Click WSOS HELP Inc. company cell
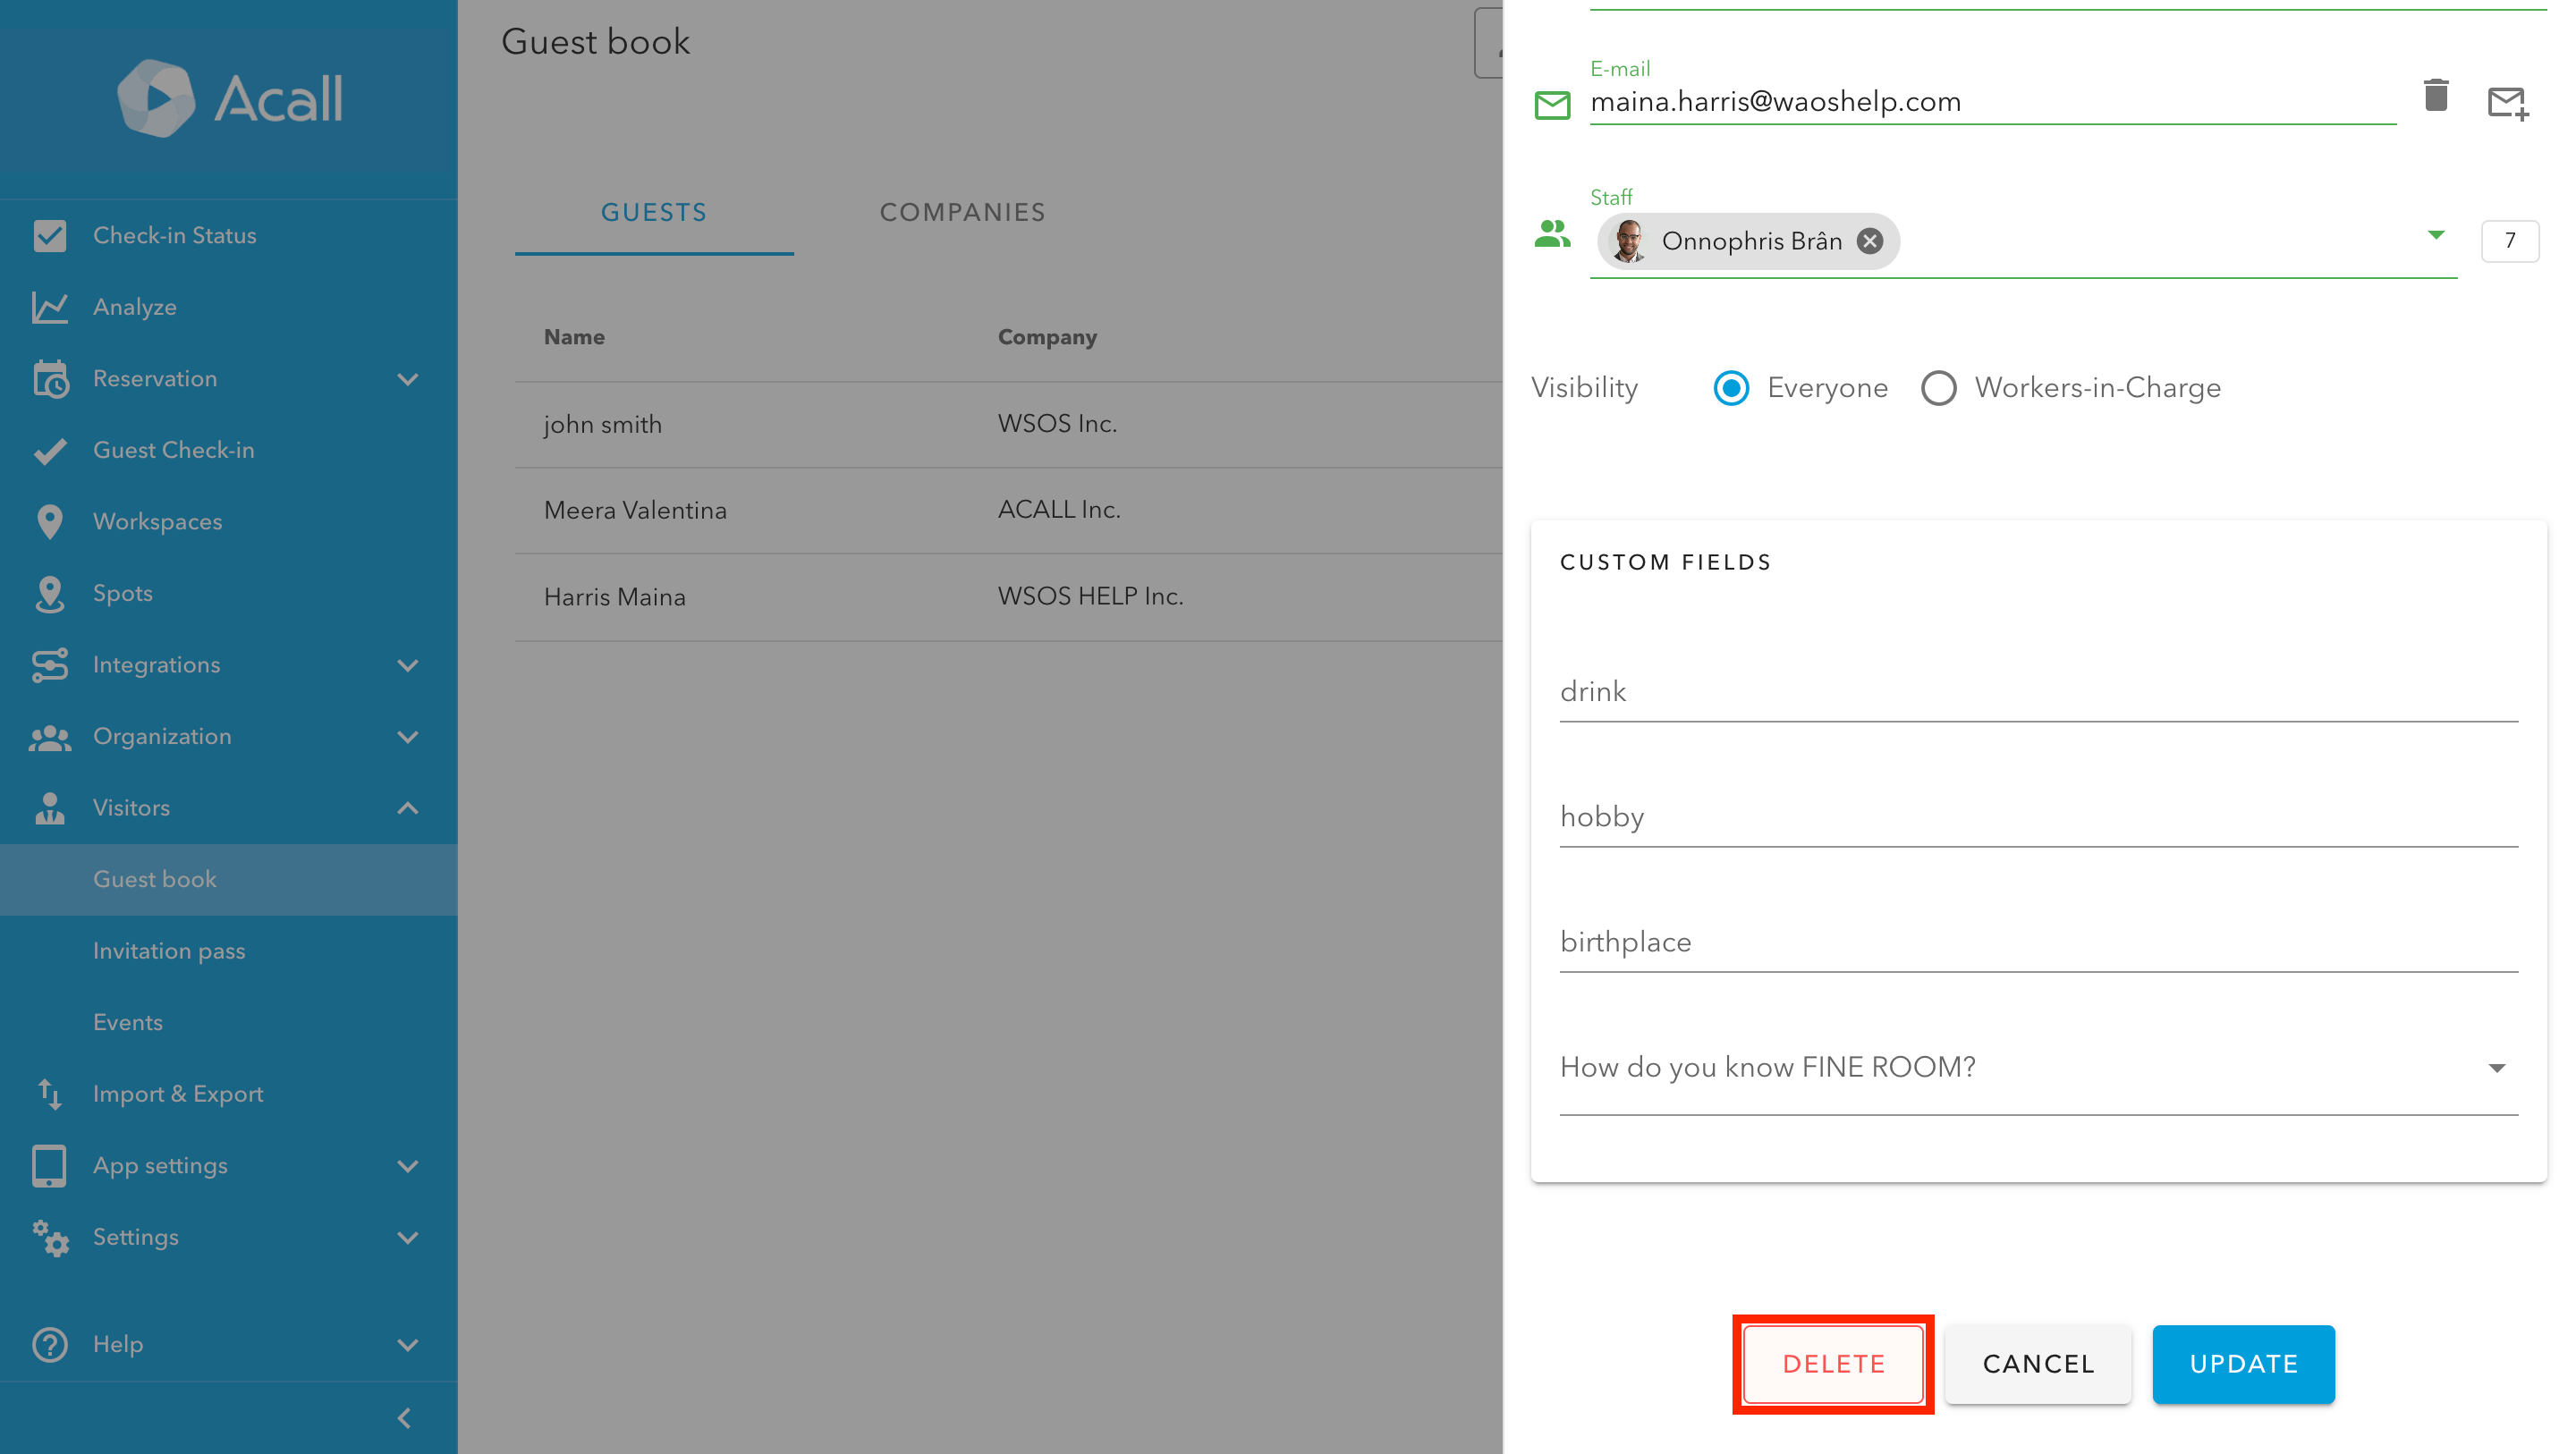Screen dimensions: 2576x1454 (1090, 597)
